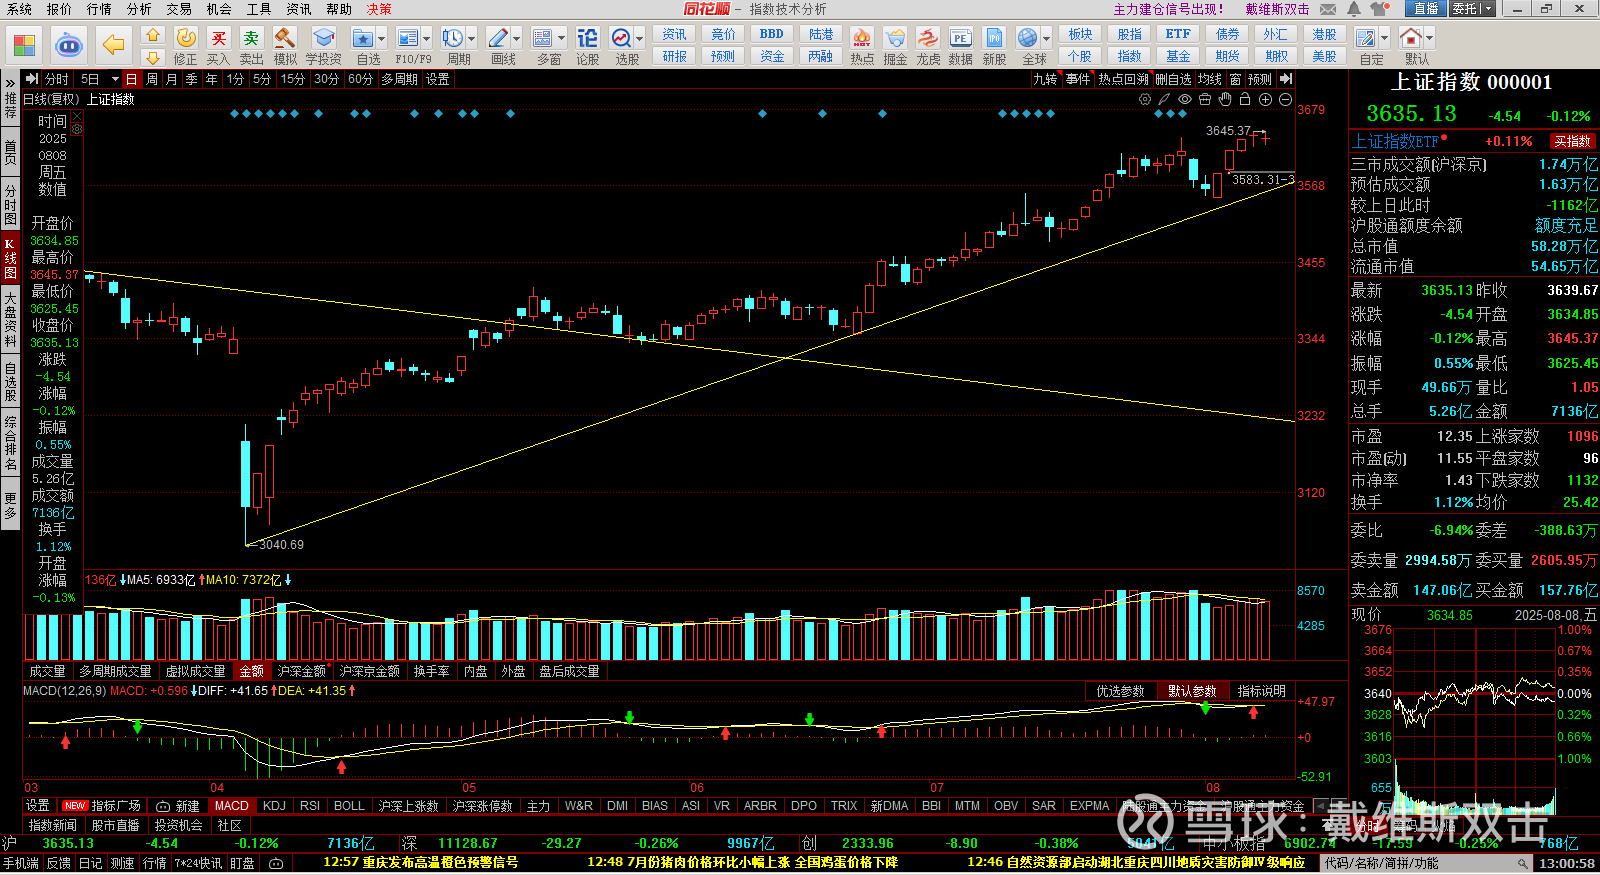The image size is (1600, 875).
Task: Toggle the 事件 events overlay
Action: 1078,79
